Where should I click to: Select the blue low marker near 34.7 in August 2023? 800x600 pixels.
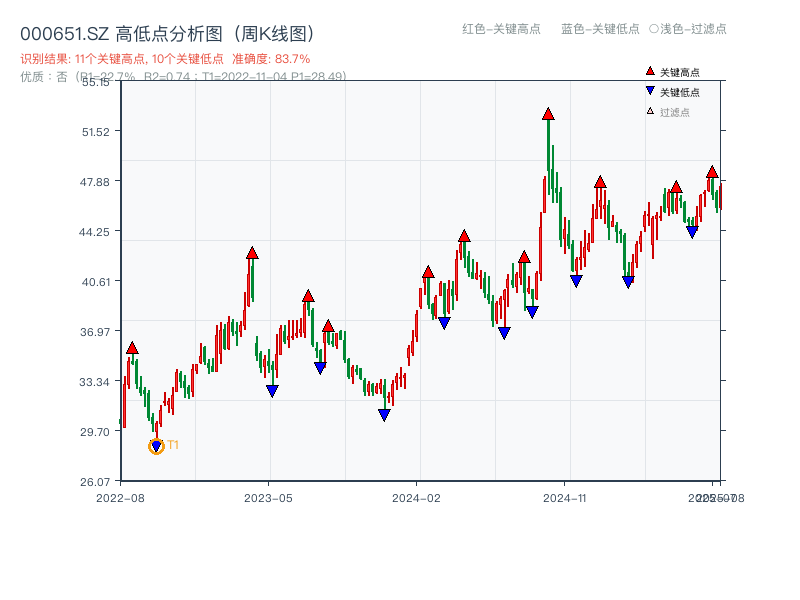[320, 368]
